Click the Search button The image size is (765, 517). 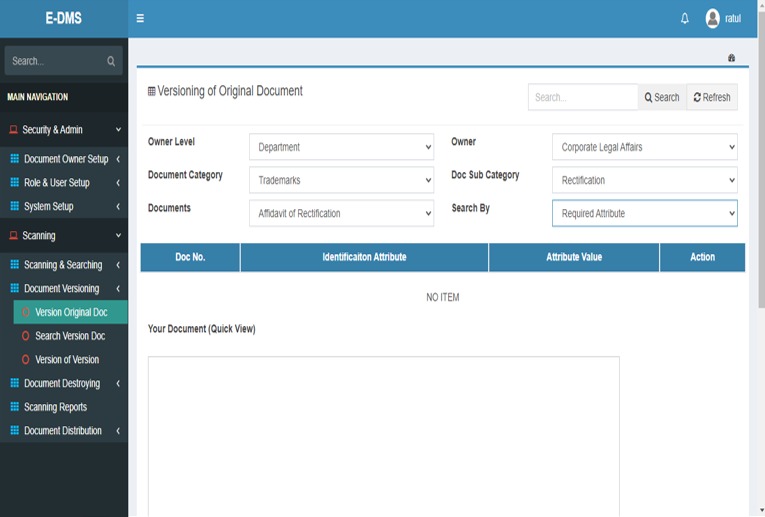[x=662, y=97]
